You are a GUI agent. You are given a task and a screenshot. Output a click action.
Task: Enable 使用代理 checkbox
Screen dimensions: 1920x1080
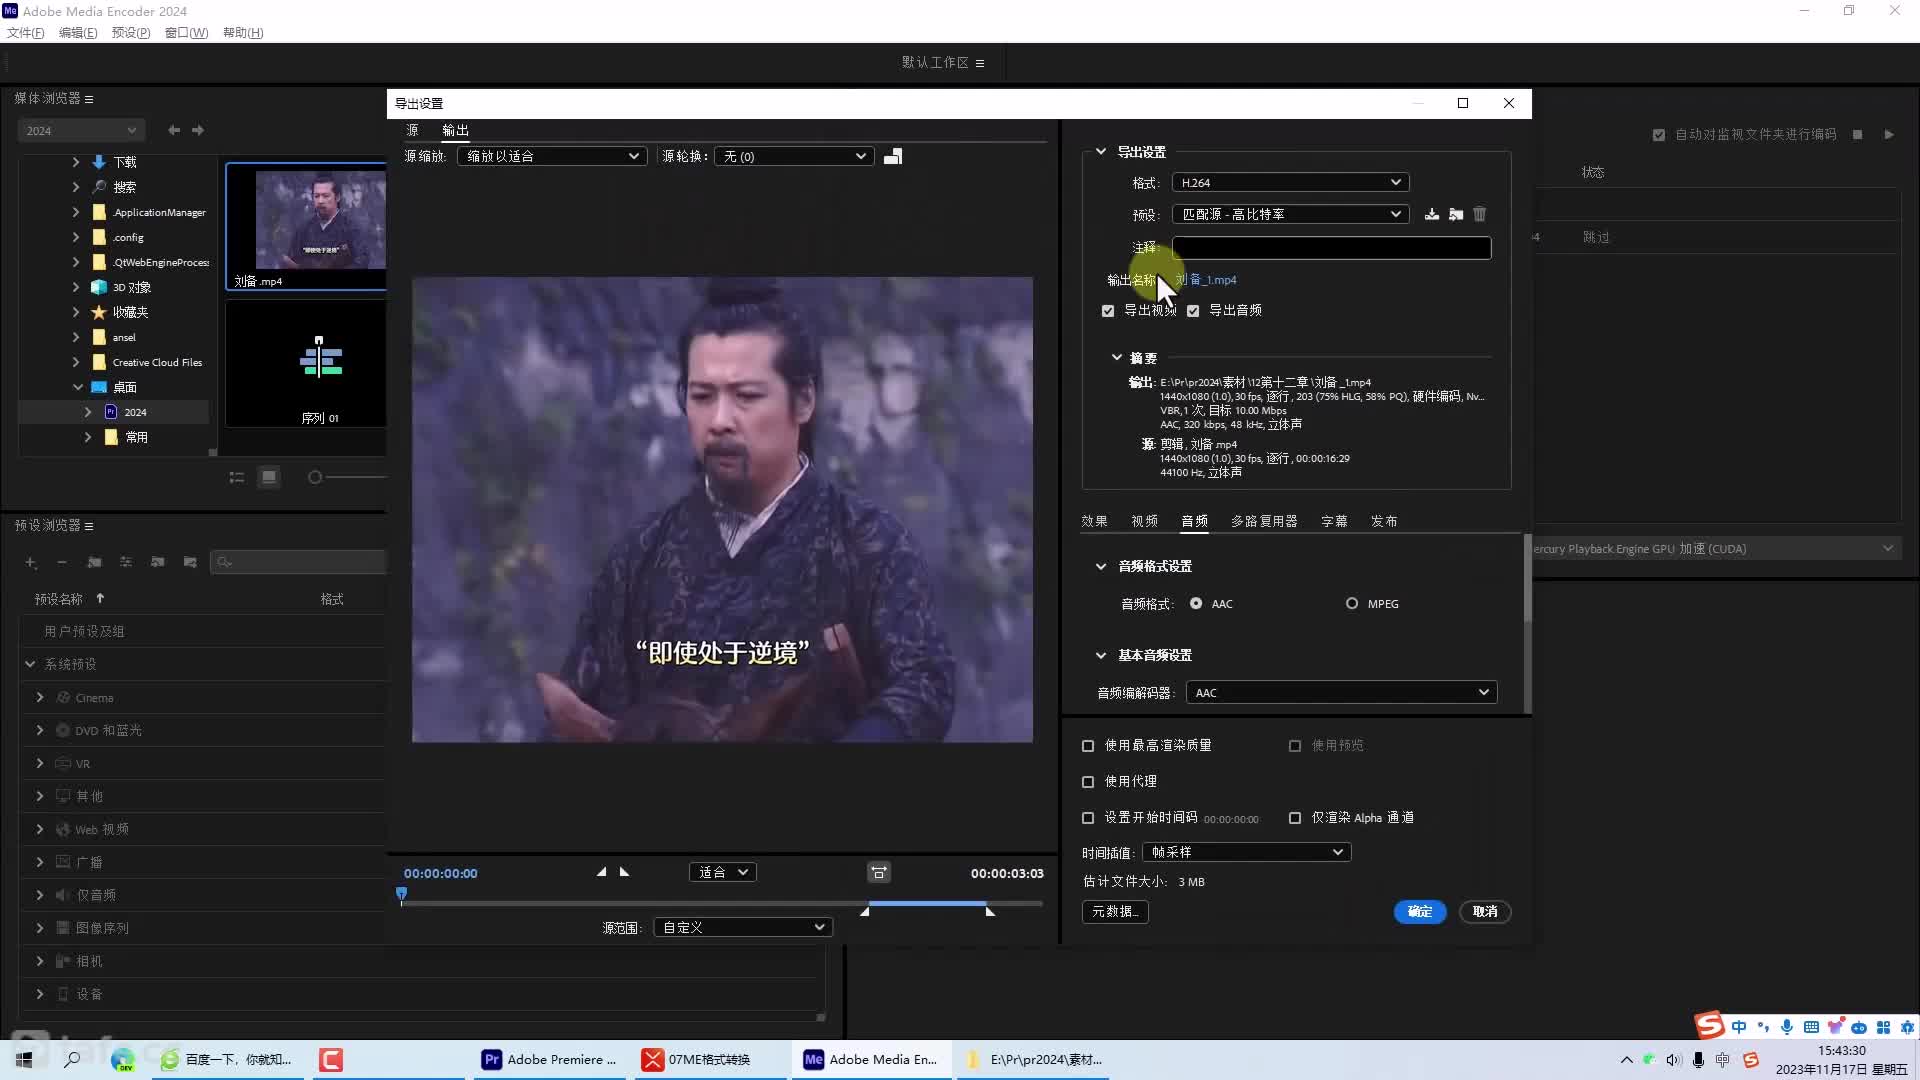click(x=1088, y=782)
